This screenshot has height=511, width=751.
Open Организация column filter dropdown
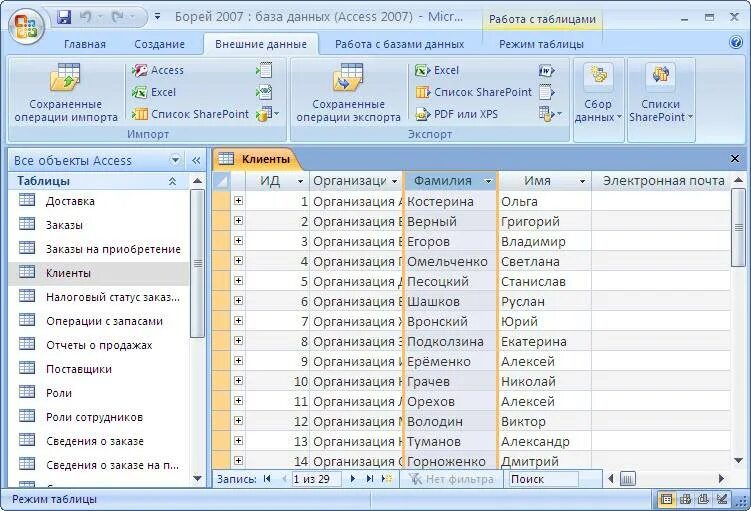[395, 181]
